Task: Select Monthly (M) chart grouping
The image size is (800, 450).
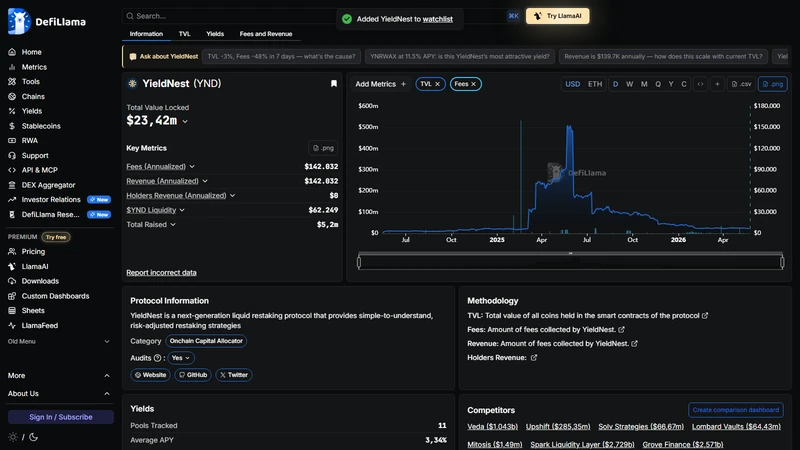Action: click(x=644, y=84)
